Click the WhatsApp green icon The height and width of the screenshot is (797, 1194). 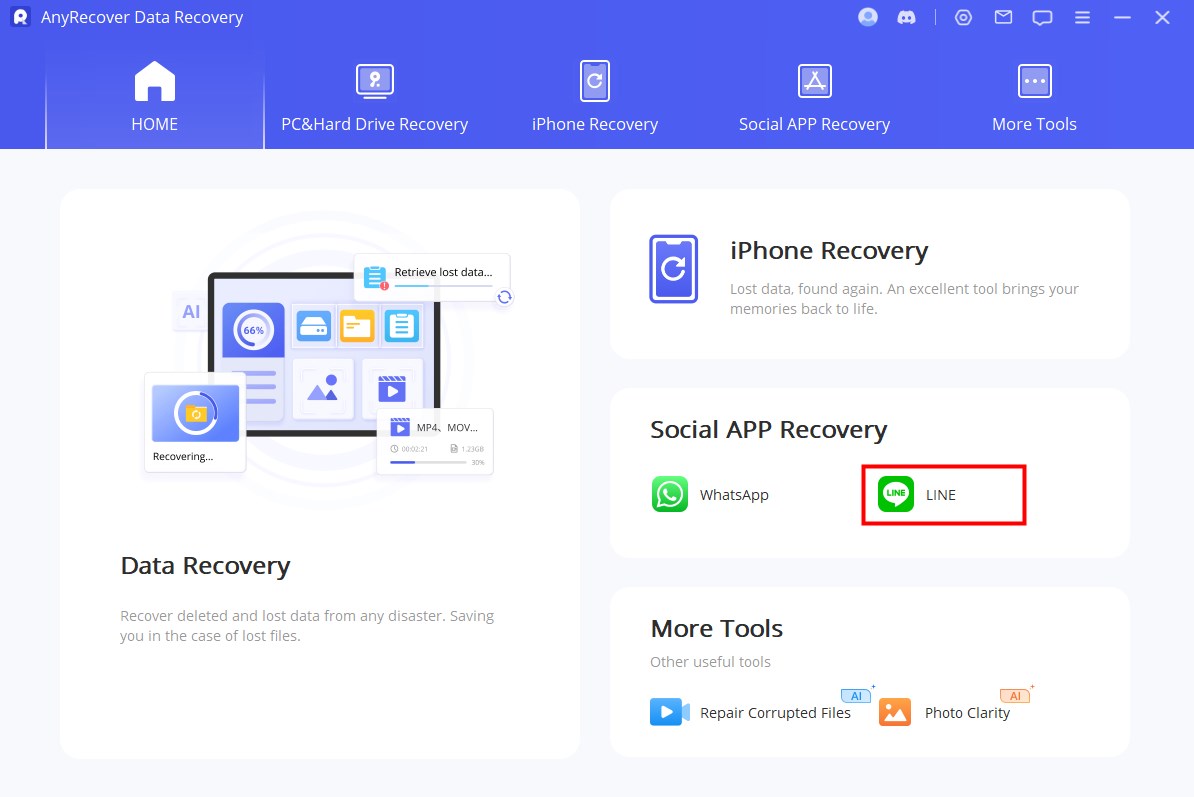(x=670, y=494)
